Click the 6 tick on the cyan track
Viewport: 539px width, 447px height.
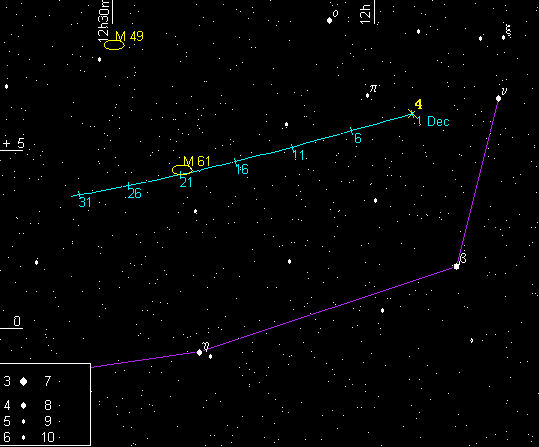click(351, 131)
